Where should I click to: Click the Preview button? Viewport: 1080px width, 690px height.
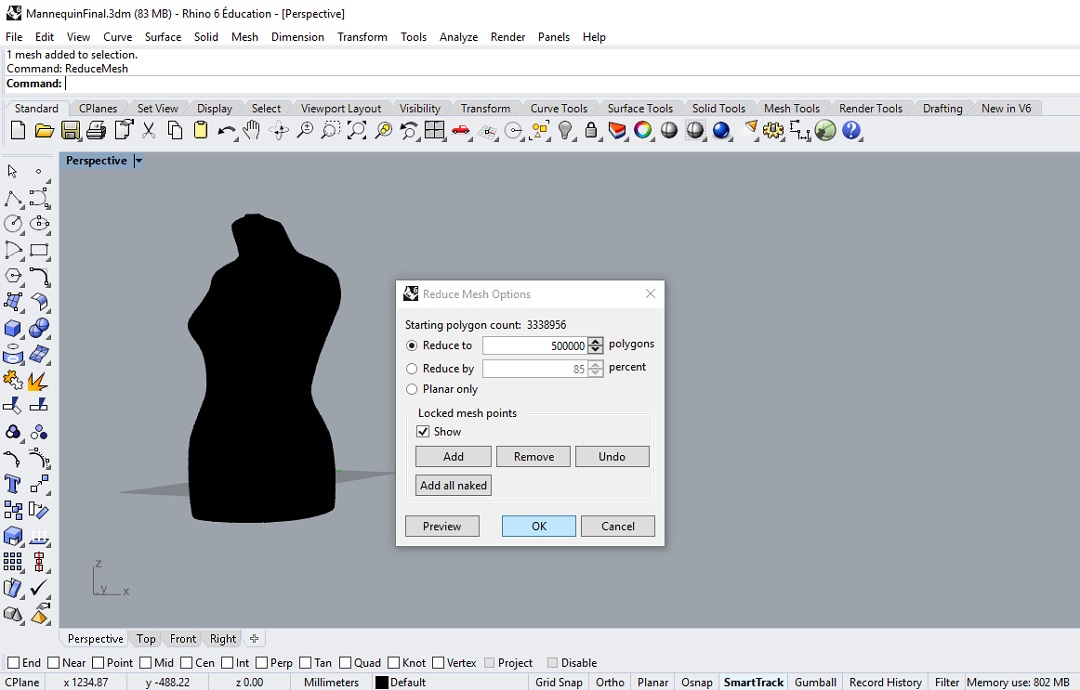[x=442, y=526]
